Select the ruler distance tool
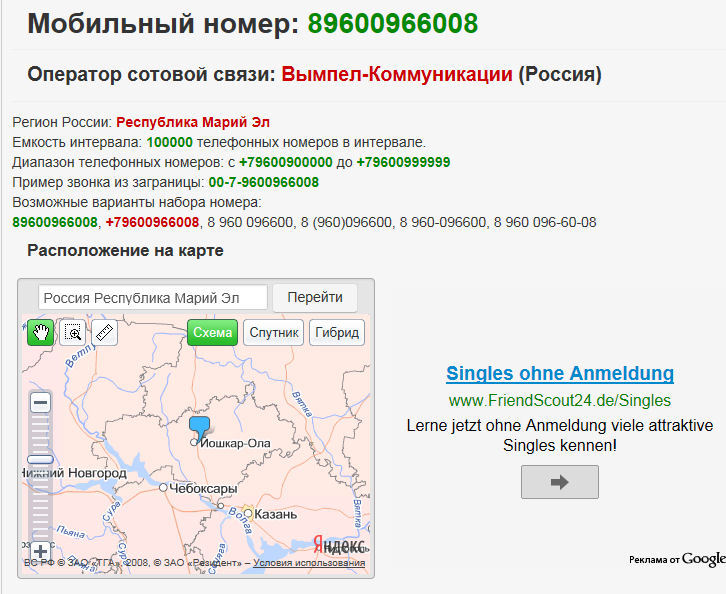This screenshot has height=594, width=726. tap(105, 332)
